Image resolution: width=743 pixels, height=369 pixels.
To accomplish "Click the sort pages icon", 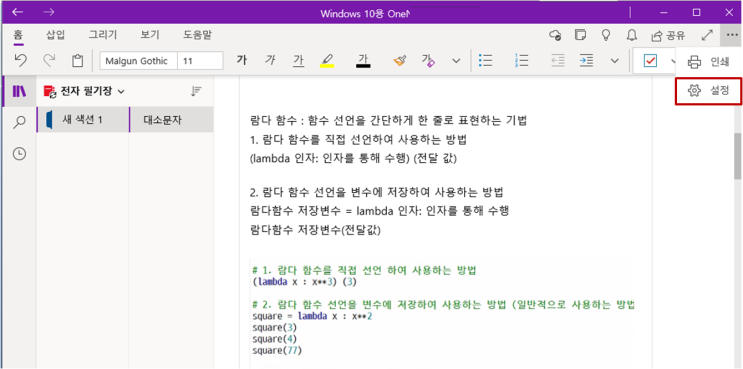I will pyautogui.click(x=196, y=91).
